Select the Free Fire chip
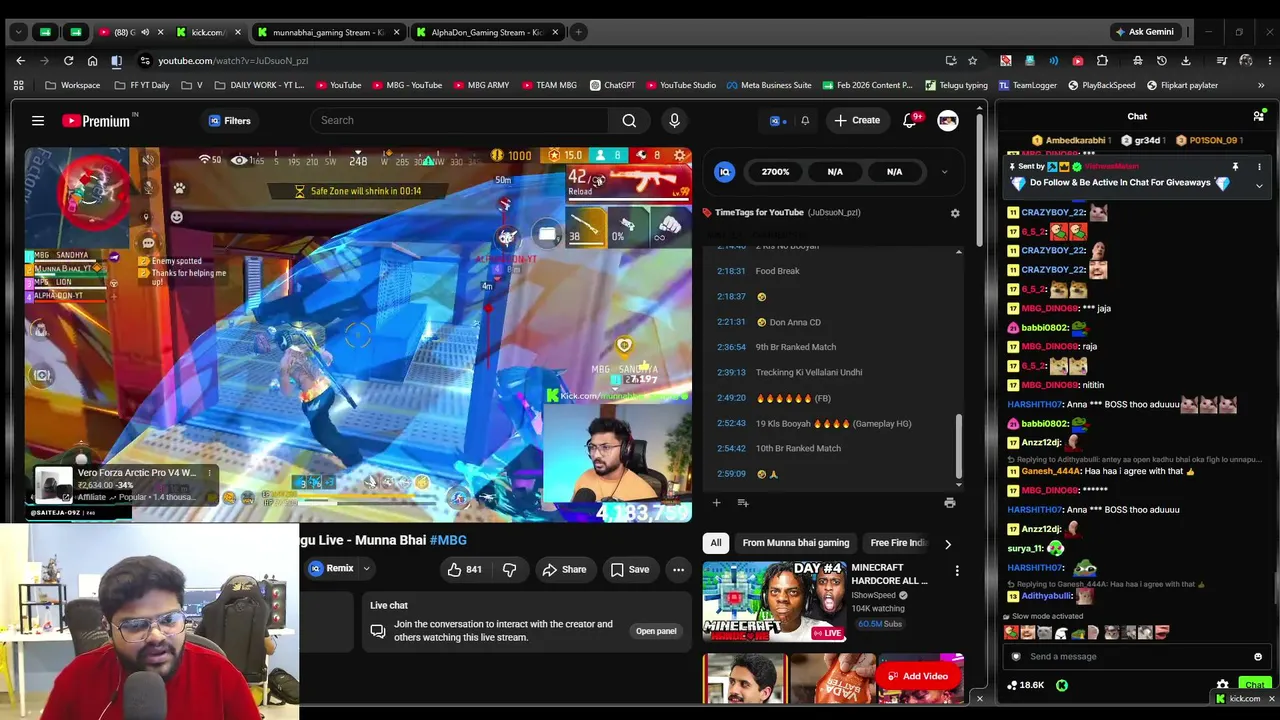This screenshot has width=1280, height=720. click(x=897, y=543)
